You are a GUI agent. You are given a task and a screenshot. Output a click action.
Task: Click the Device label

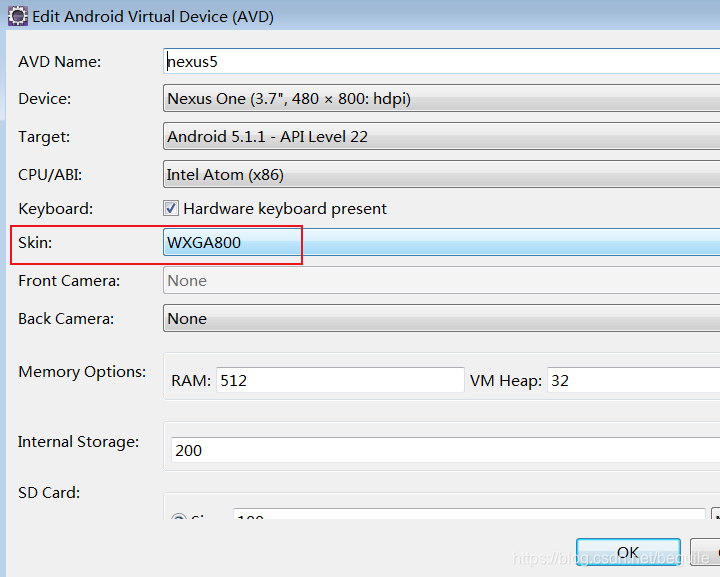pos(45,99)
